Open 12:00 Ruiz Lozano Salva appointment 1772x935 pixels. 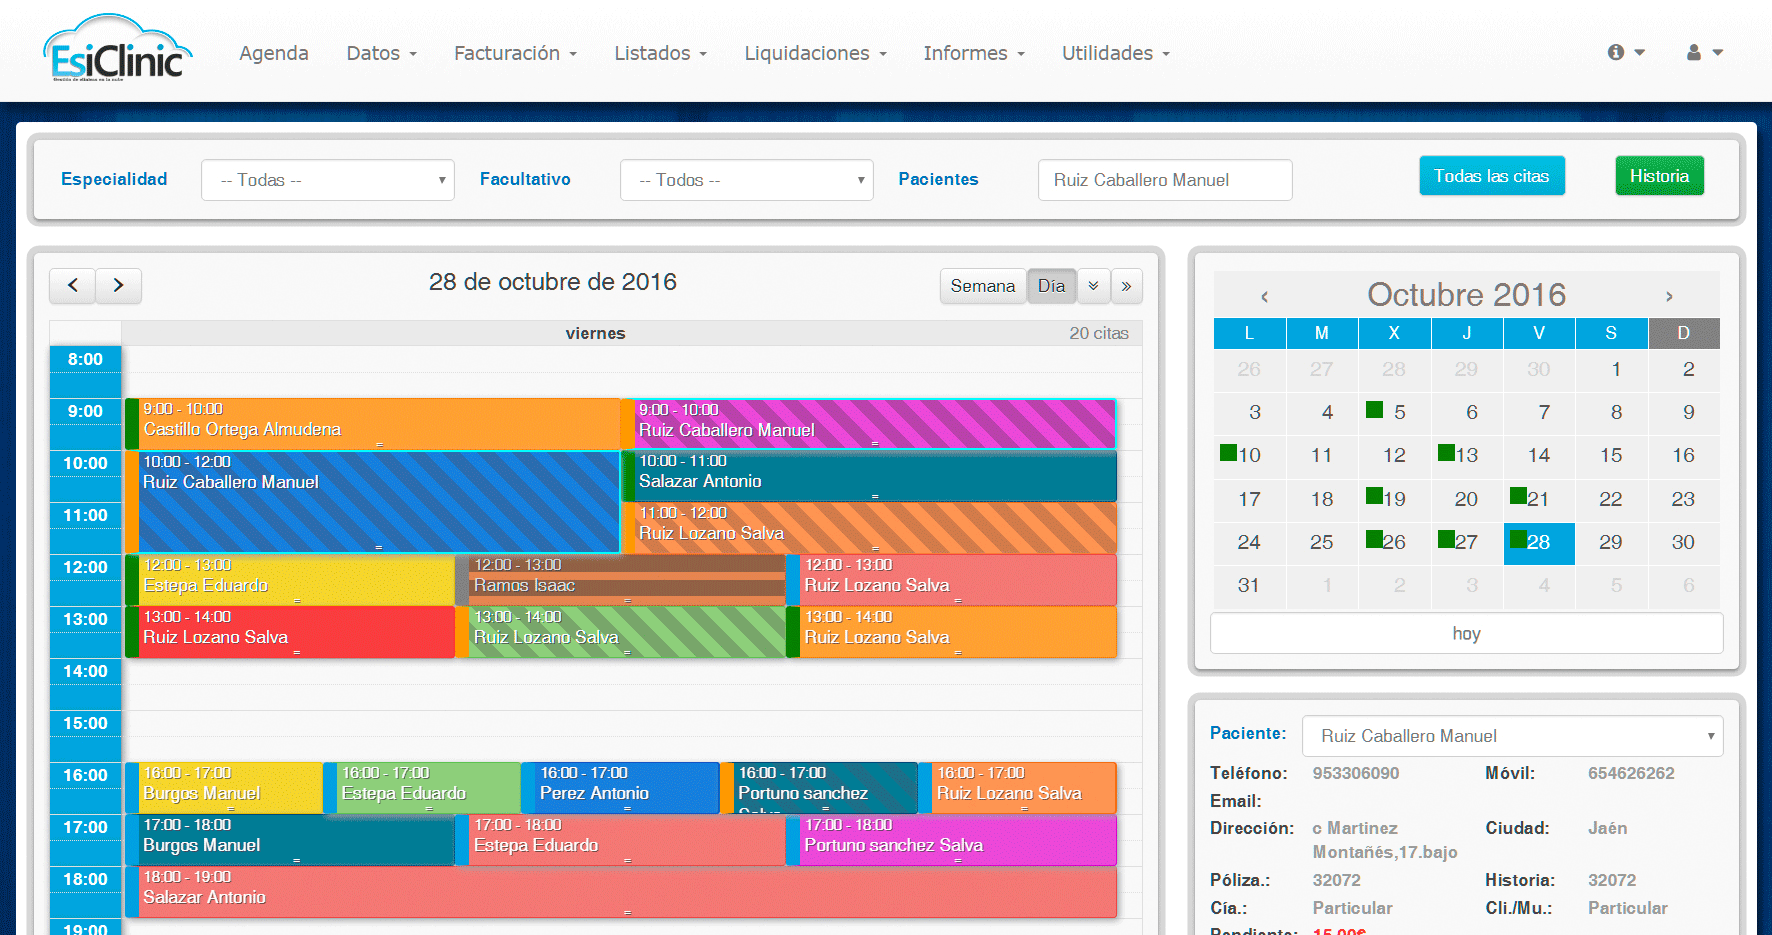(x=952, y=580)
